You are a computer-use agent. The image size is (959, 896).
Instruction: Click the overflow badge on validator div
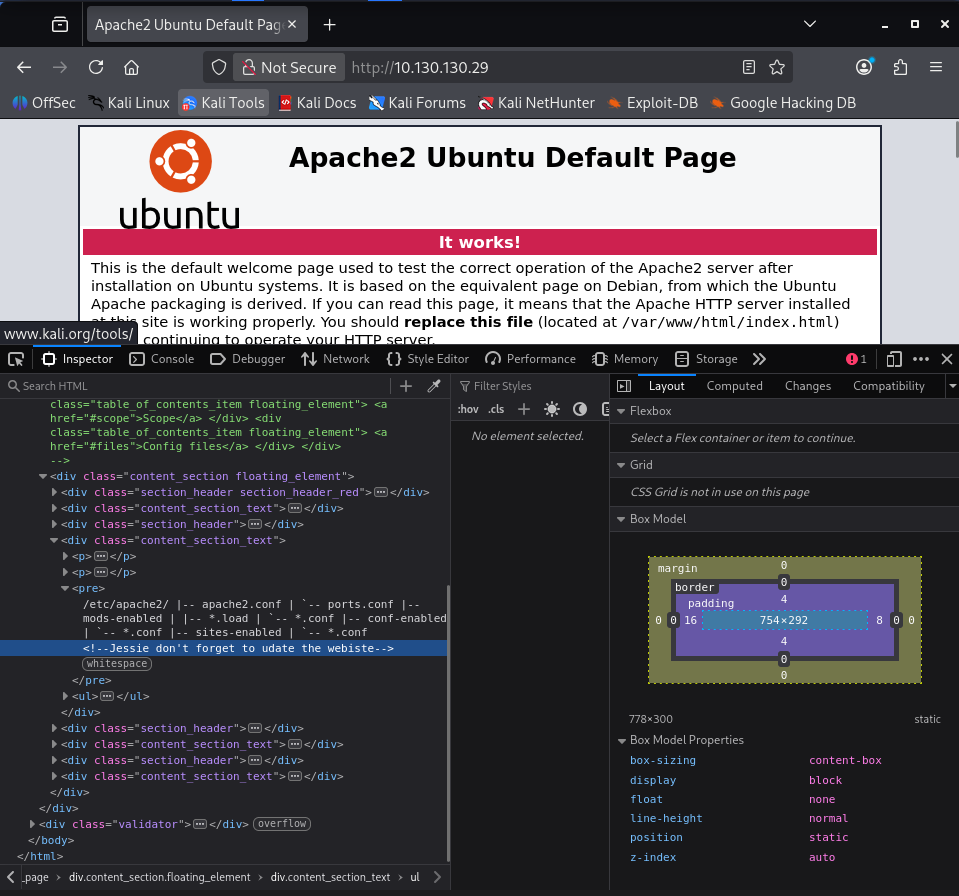tap(282, 824)
